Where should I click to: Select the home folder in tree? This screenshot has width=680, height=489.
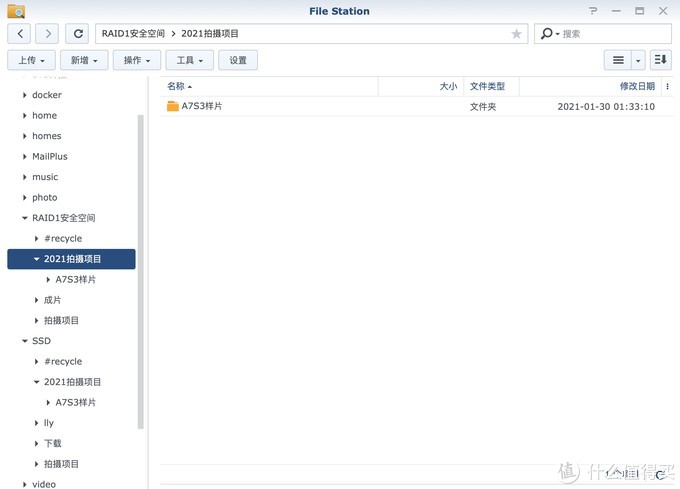coord(44,115)
